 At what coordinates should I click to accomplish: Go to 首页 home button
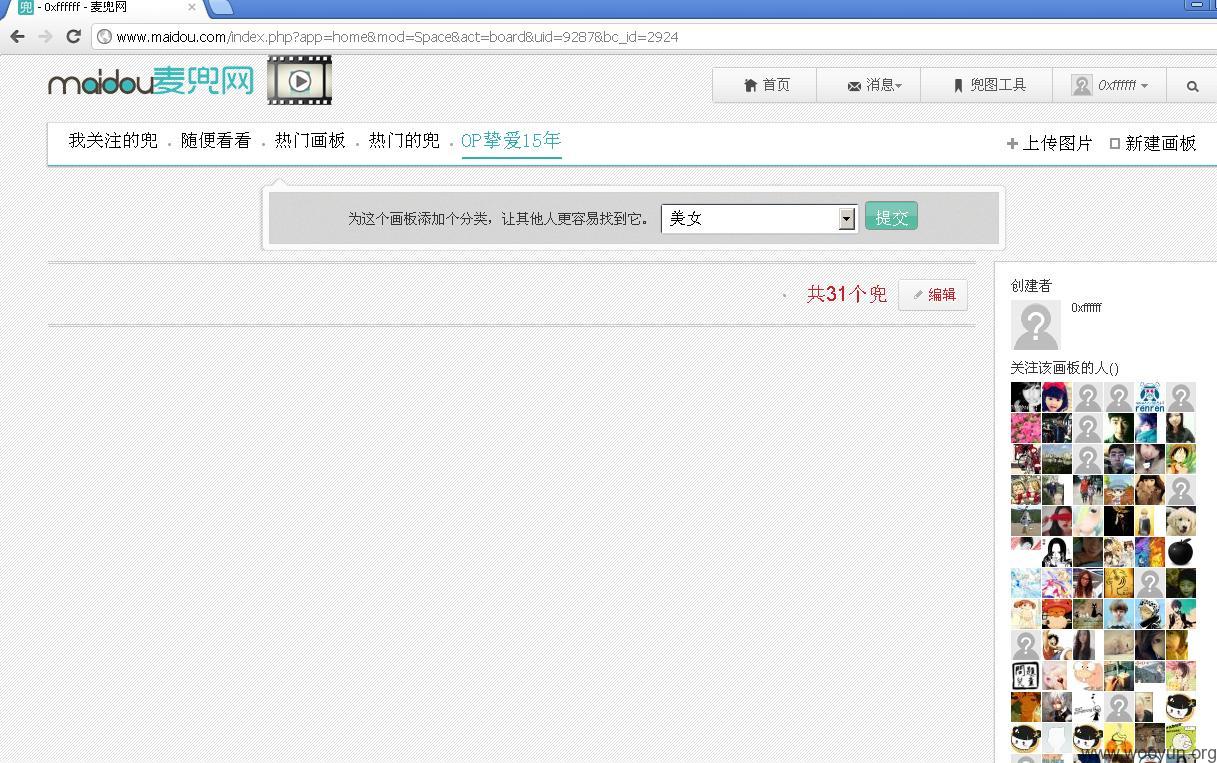coord(766,85)
